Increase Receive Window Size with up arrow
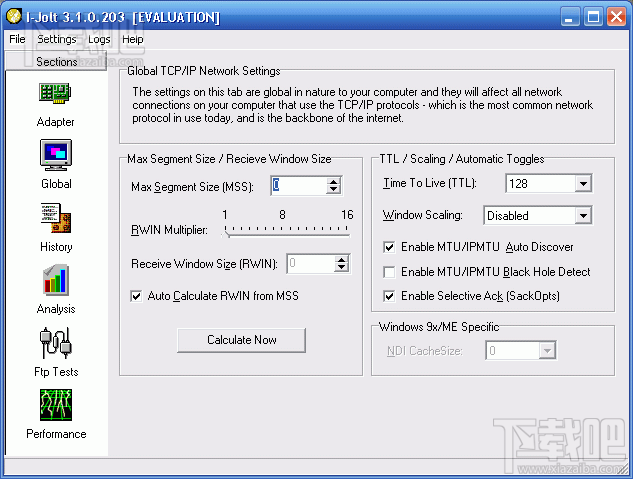This screenshot has height=479, width=633. [342, 260]
